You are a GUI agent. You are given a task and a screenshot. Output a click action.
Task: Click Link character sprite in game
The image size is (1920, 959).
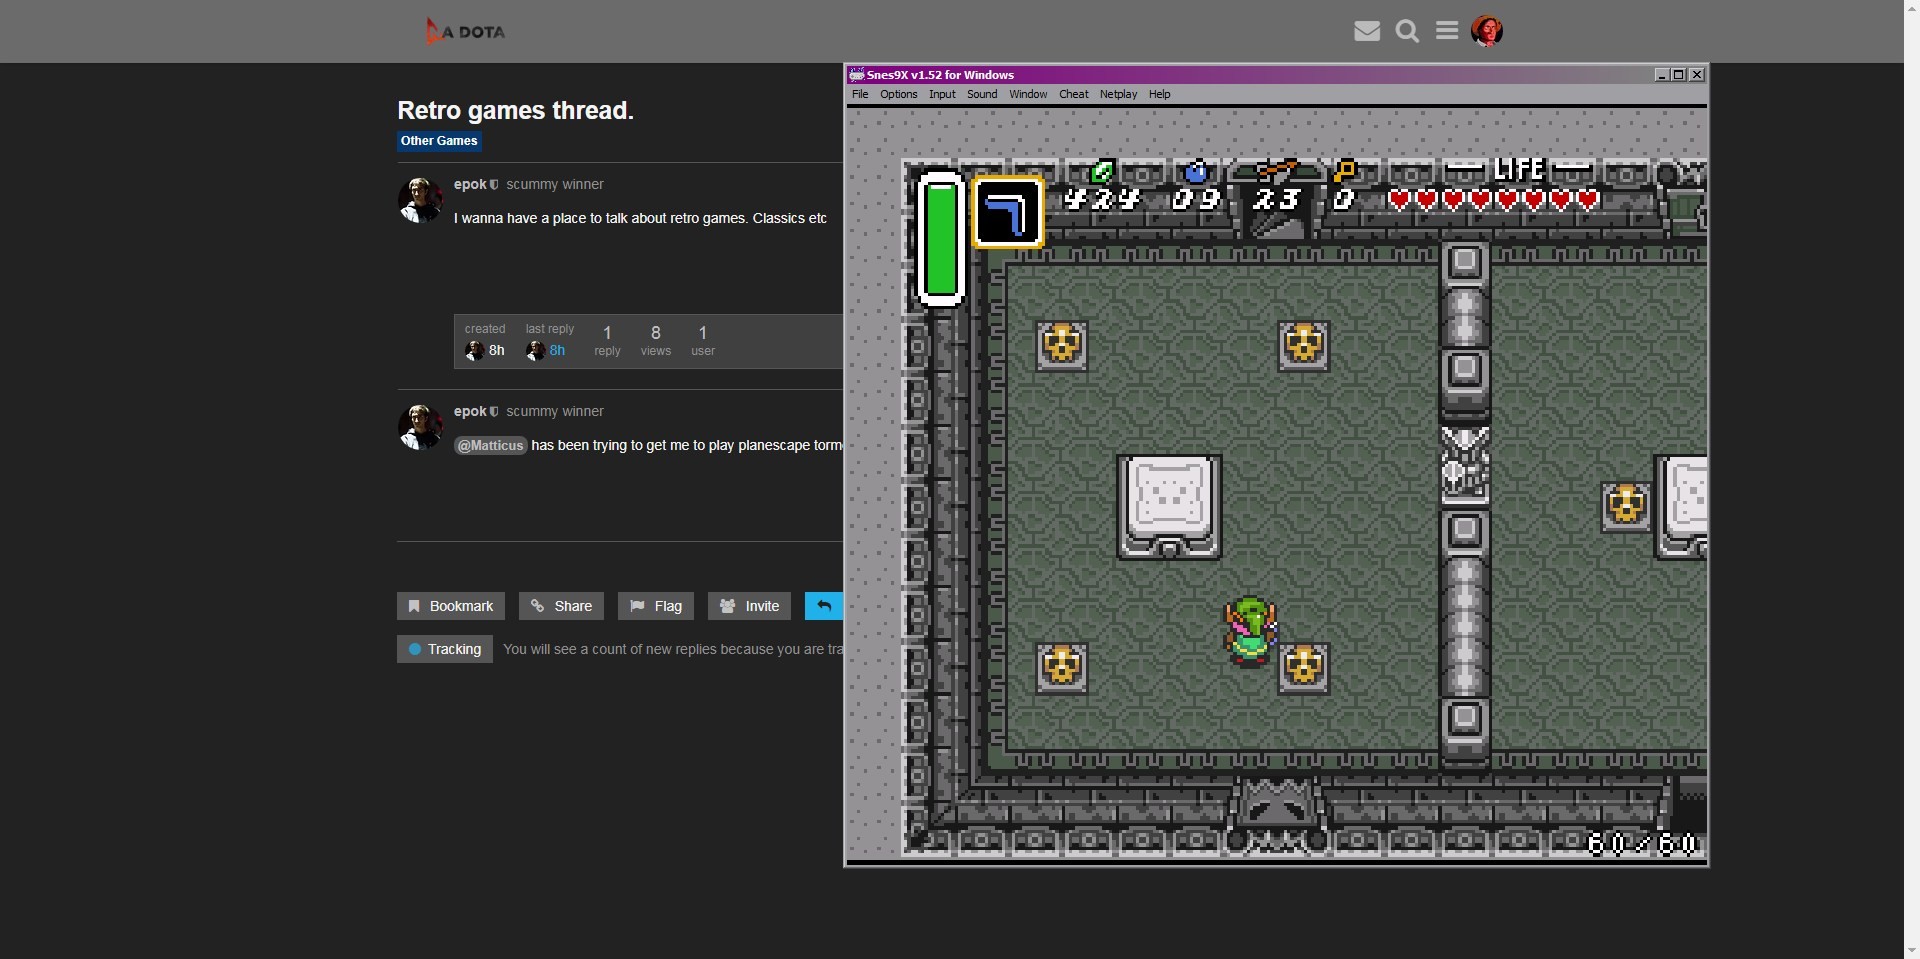click(x=1250, y=631)
